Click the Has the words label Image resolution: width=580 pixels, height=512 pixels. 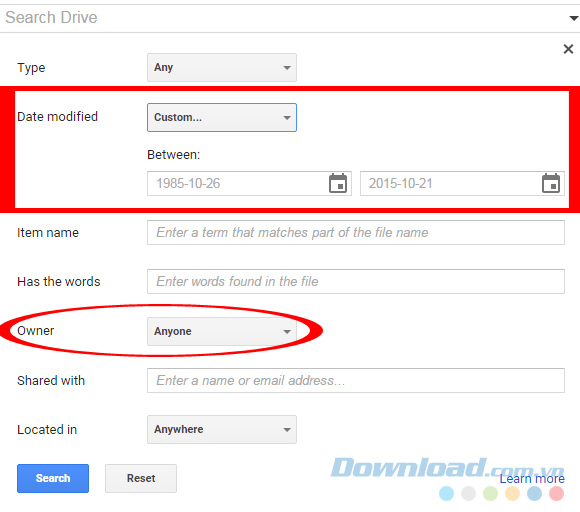pyautogui.click(x=59, y=282)
